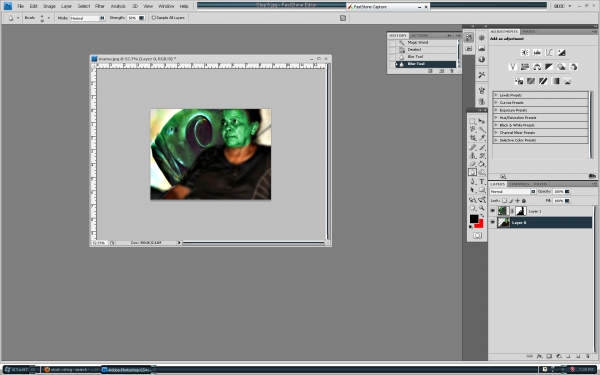The image size is (600, 375).
Task: Add a Vibrance adjustment
Action: point(513,67)
